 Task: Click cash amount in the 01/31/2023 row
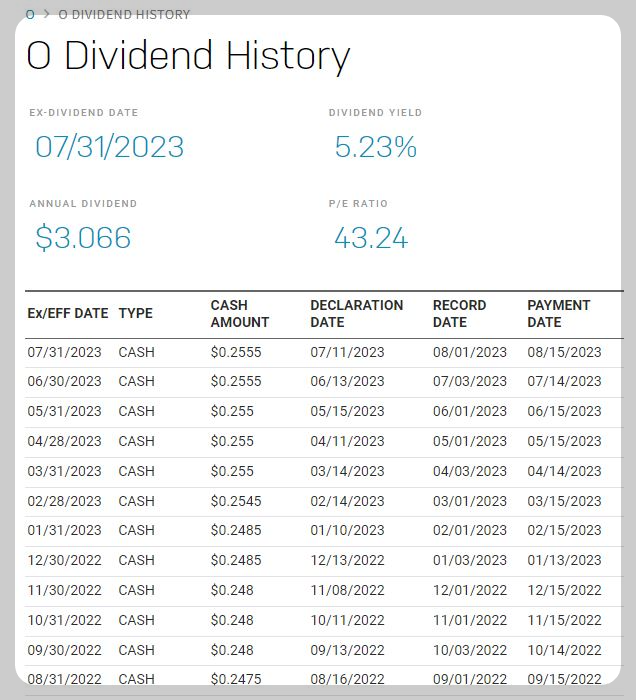click(236, 530)
